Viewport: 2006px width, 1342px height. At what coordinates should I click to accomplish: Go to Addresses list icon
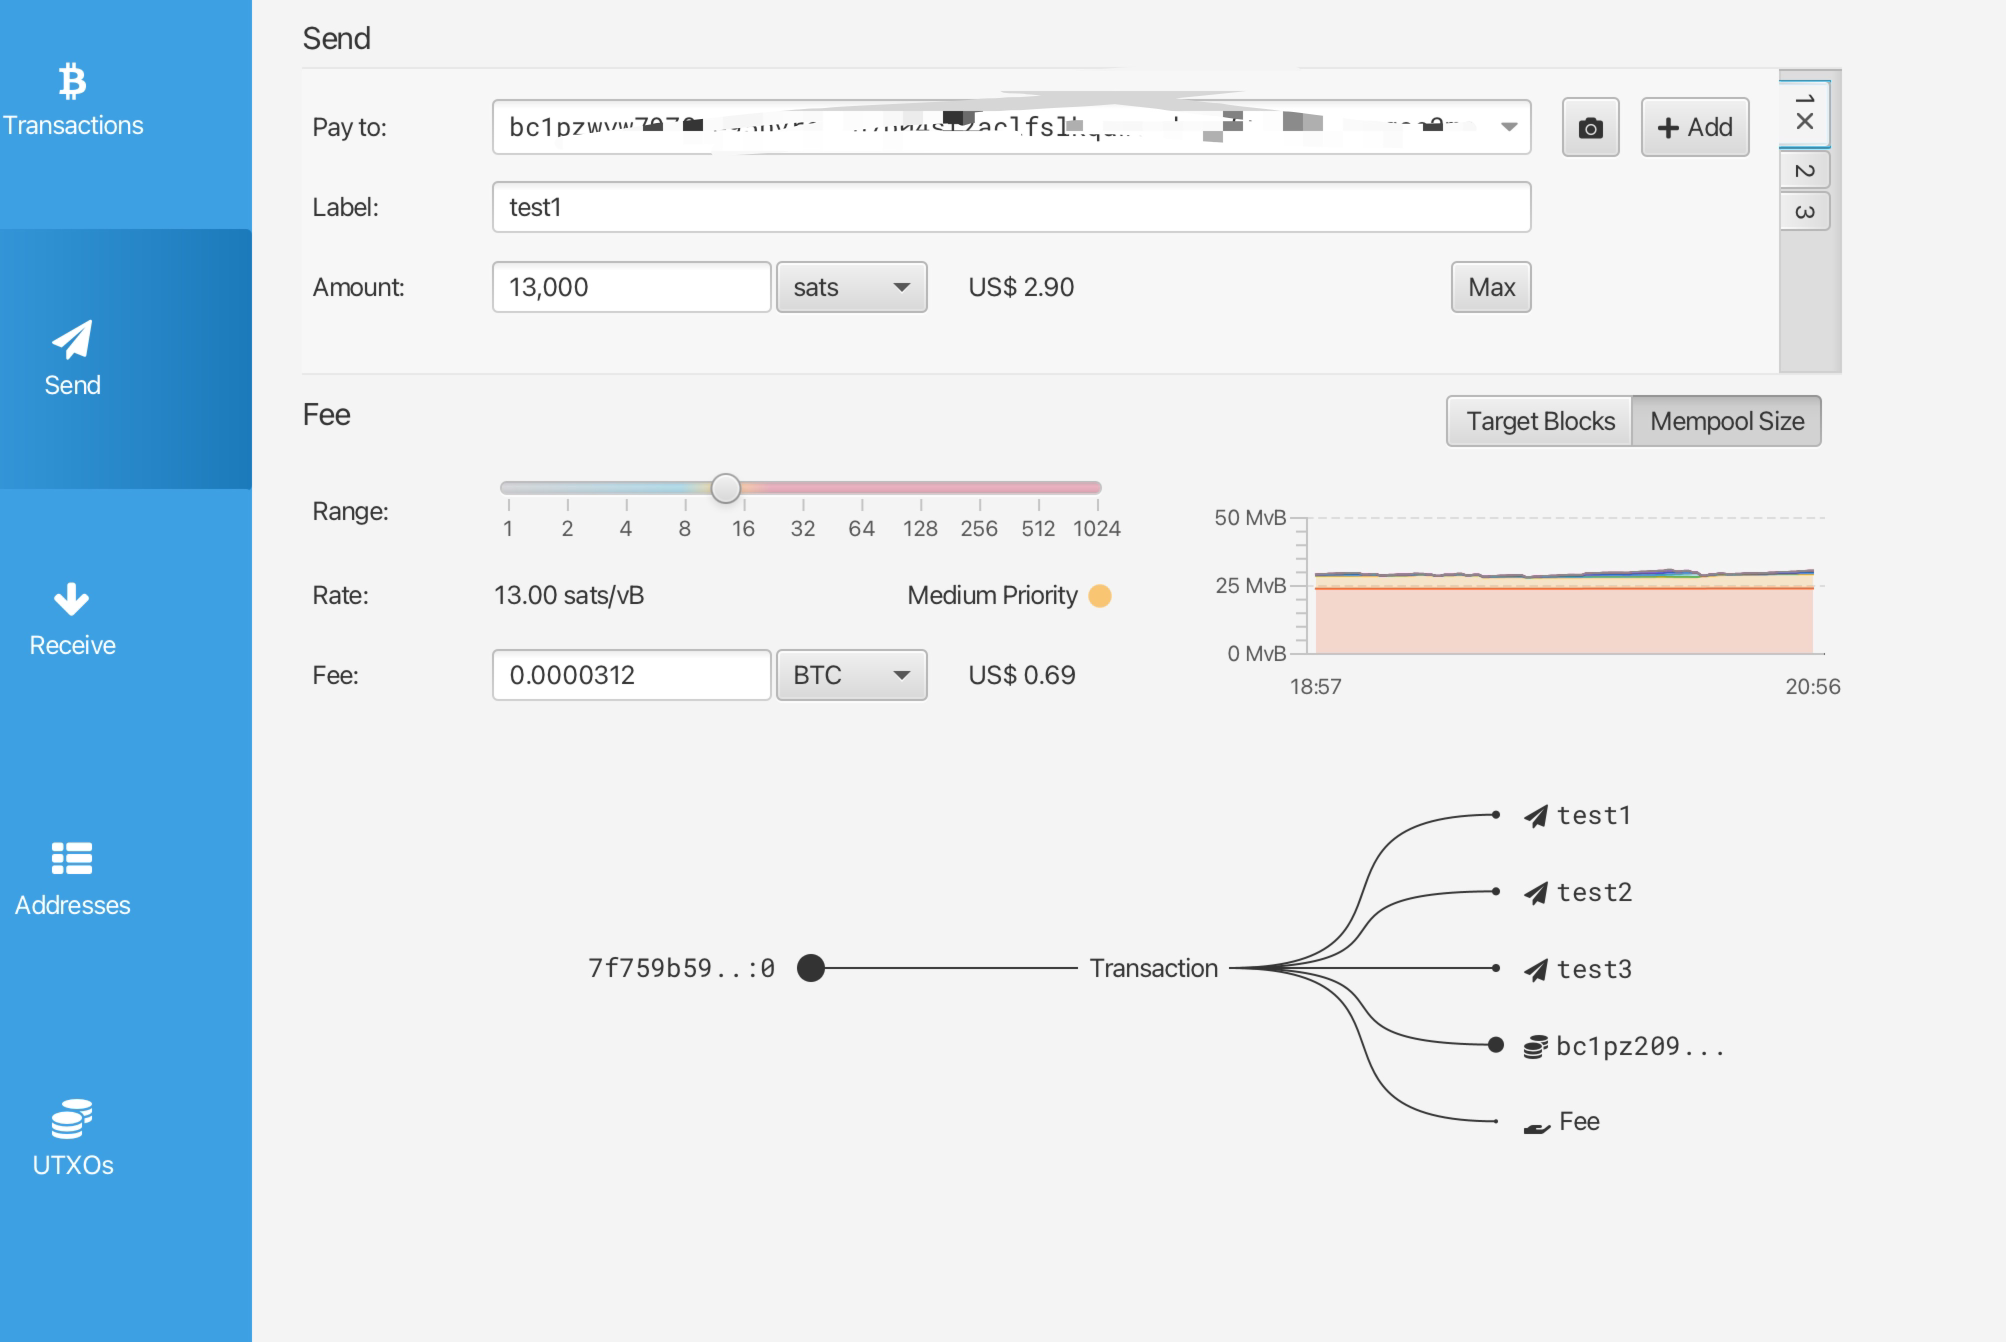click(x=72, y=858)
